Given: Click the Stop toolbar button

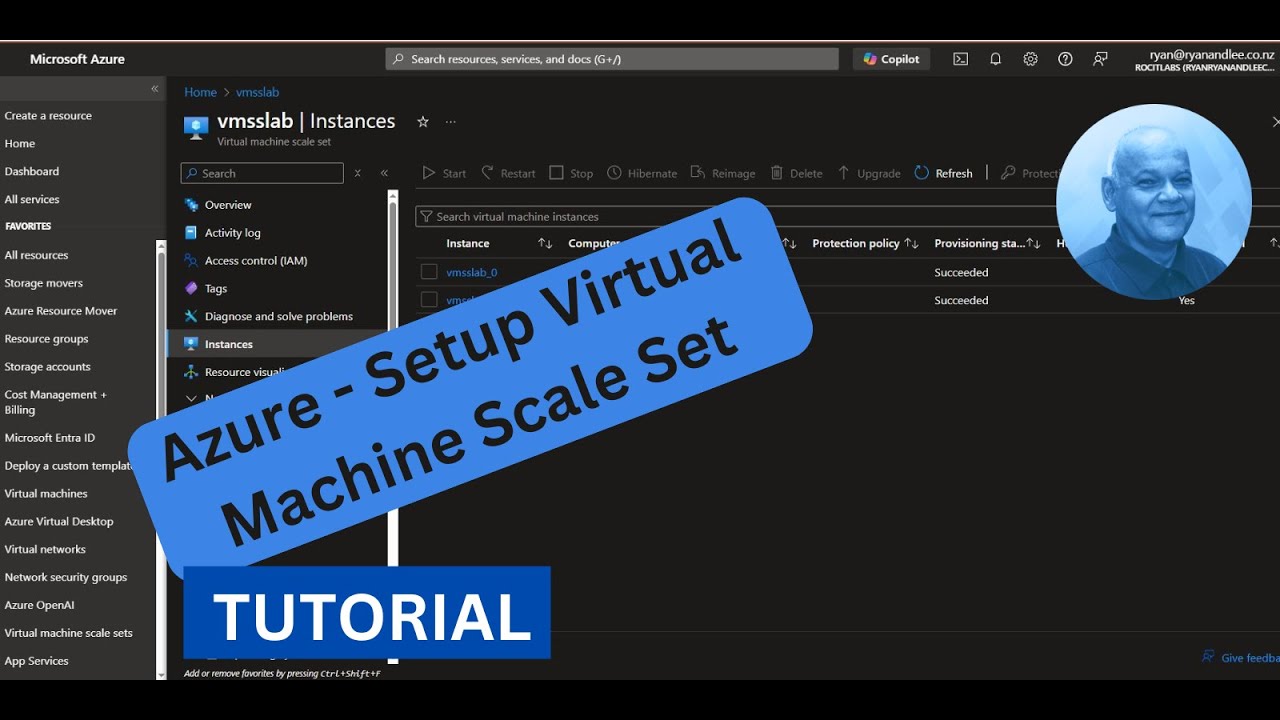Looking at the screenshot, I should 571,173.
